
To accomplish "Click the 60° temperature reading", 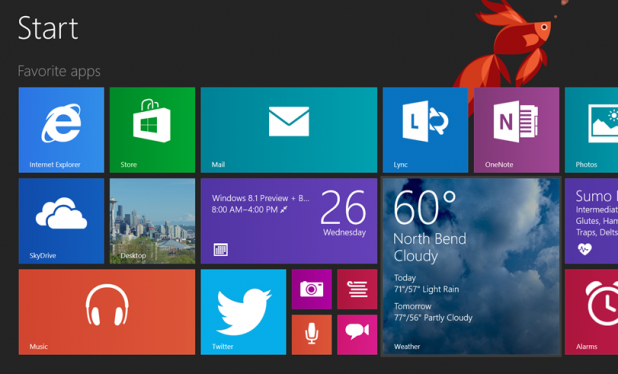I will pyautogui.click(x=424, y=208).
